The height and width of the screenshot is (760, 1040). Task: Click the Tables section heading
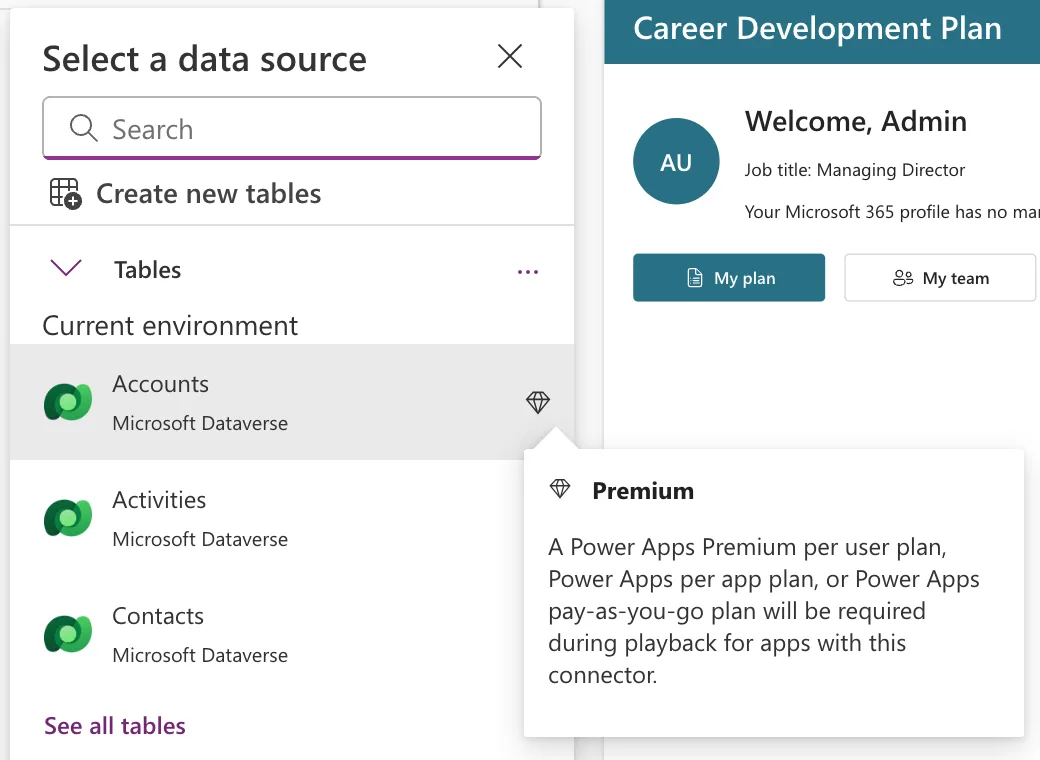(x=147, y=270)
